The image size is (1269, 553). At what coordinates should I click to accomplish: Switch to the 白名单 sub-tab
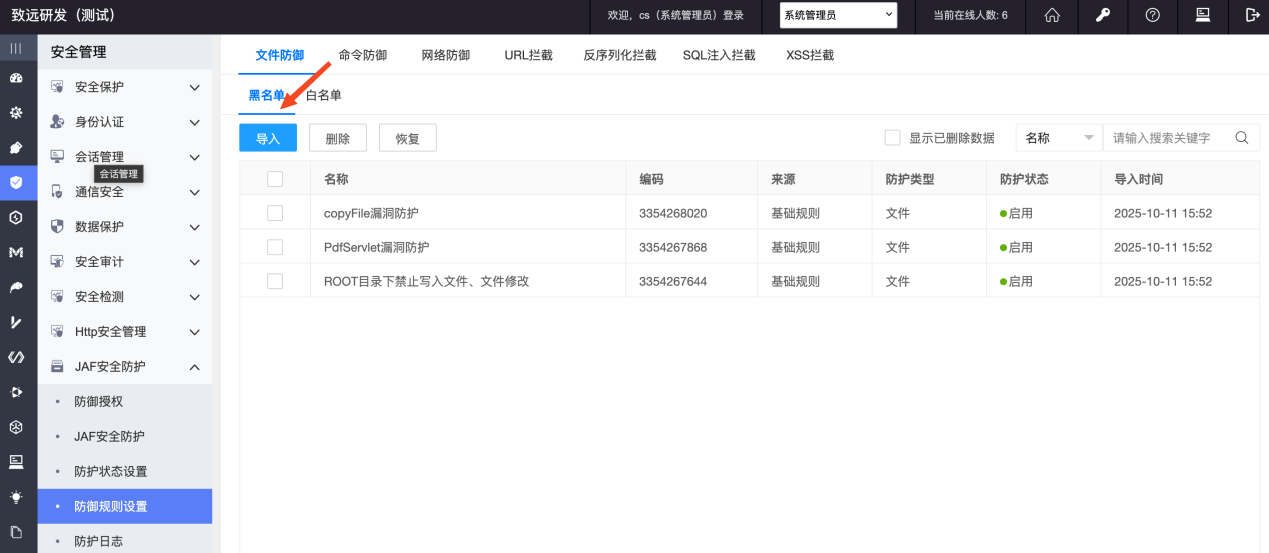point(324,95)
